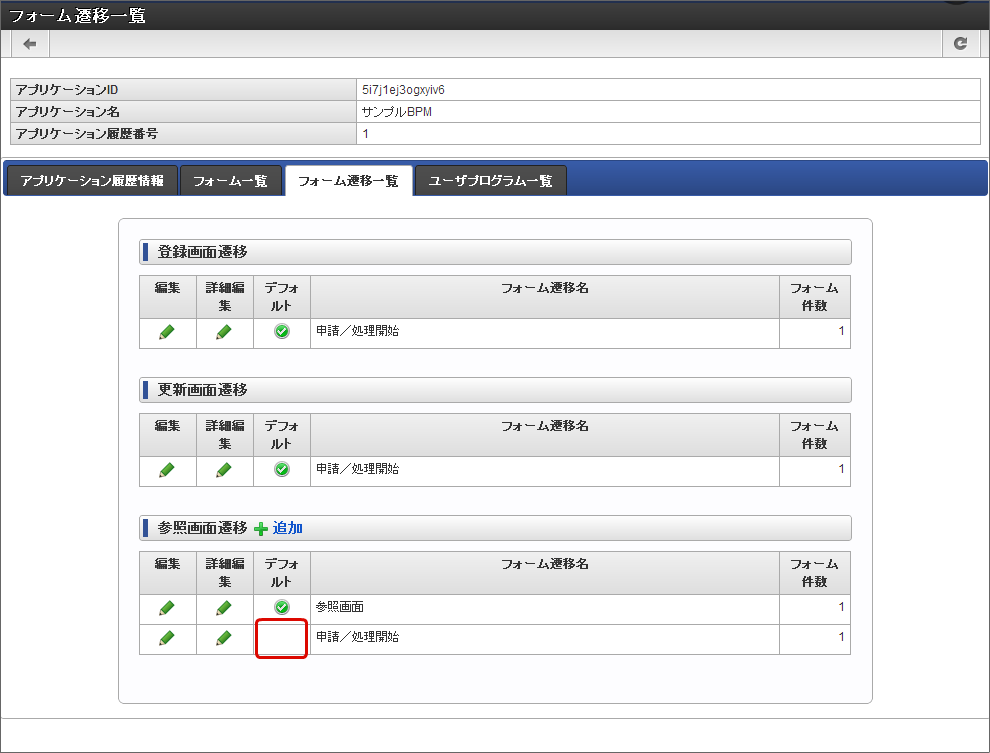Image resolution: width=990 pixels, height=753 pixels.
Task: Open detailed edit for 更新画面遷移 row
Action: 224,470
